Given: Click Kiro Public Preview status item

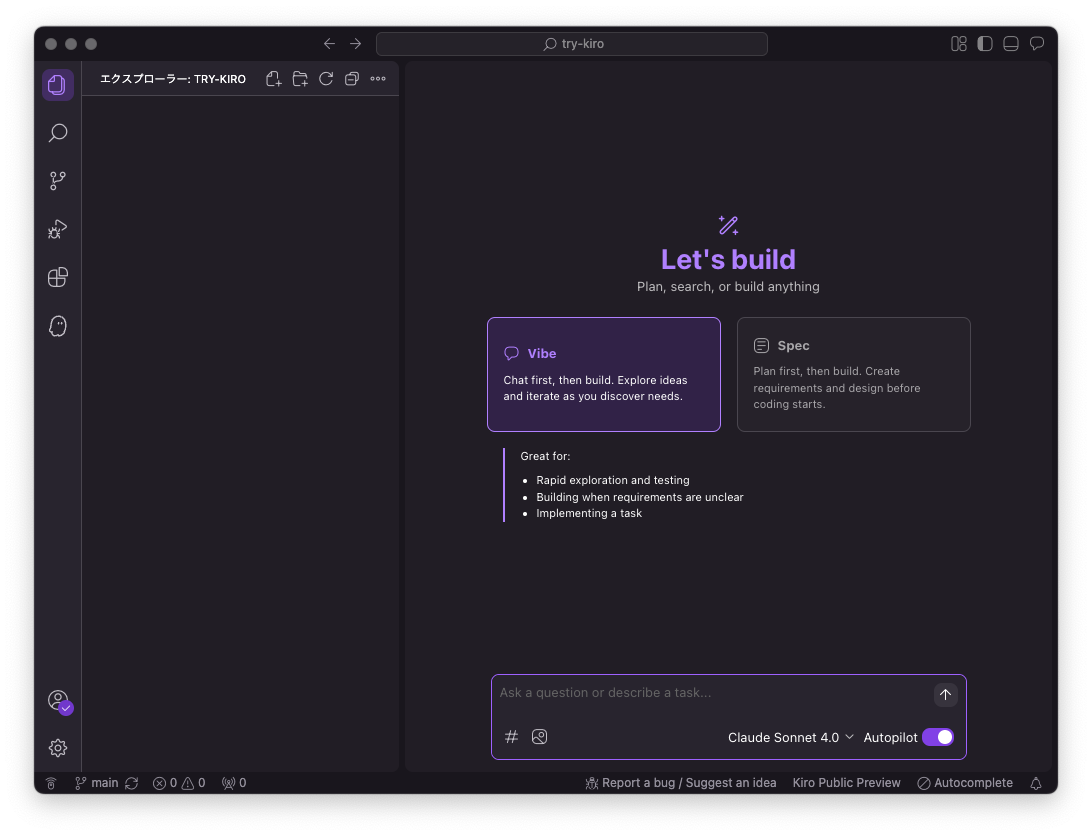Looking at the screenshot, I should pyautogui.click(x=846, y=783).
